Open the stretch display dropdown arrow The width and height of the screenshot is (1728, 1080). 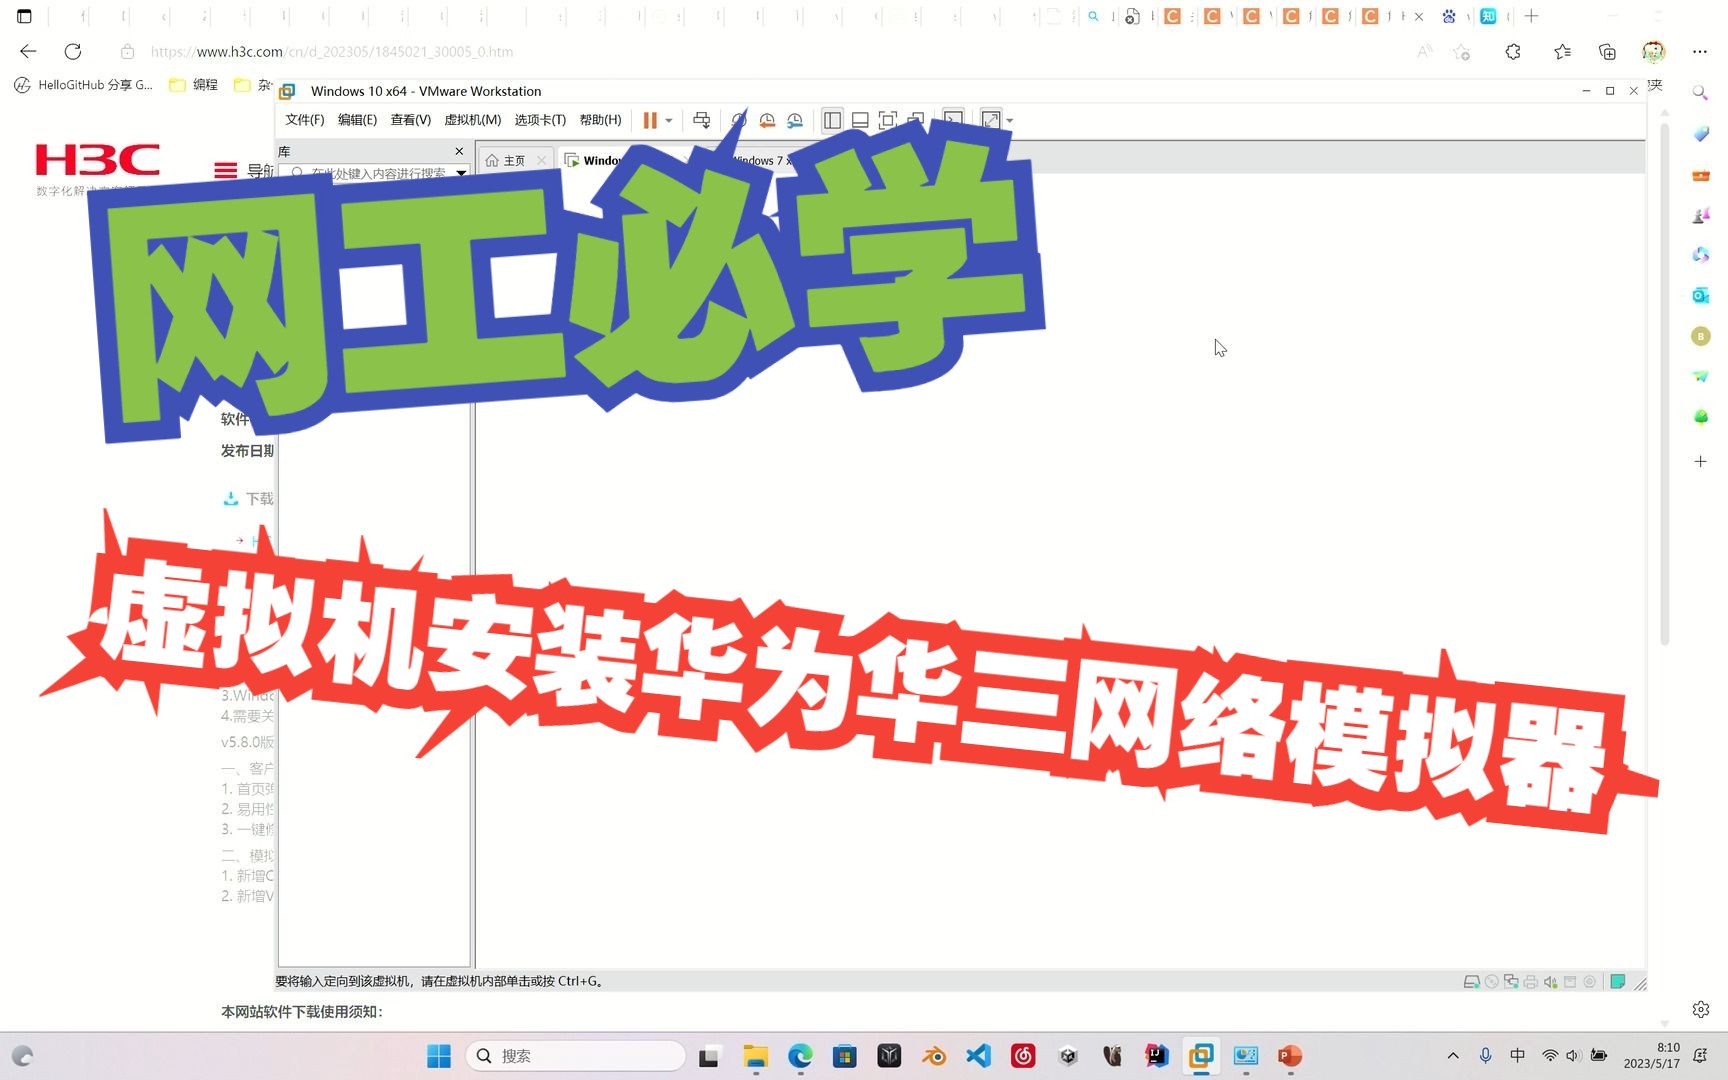(x=1010, y=121)
